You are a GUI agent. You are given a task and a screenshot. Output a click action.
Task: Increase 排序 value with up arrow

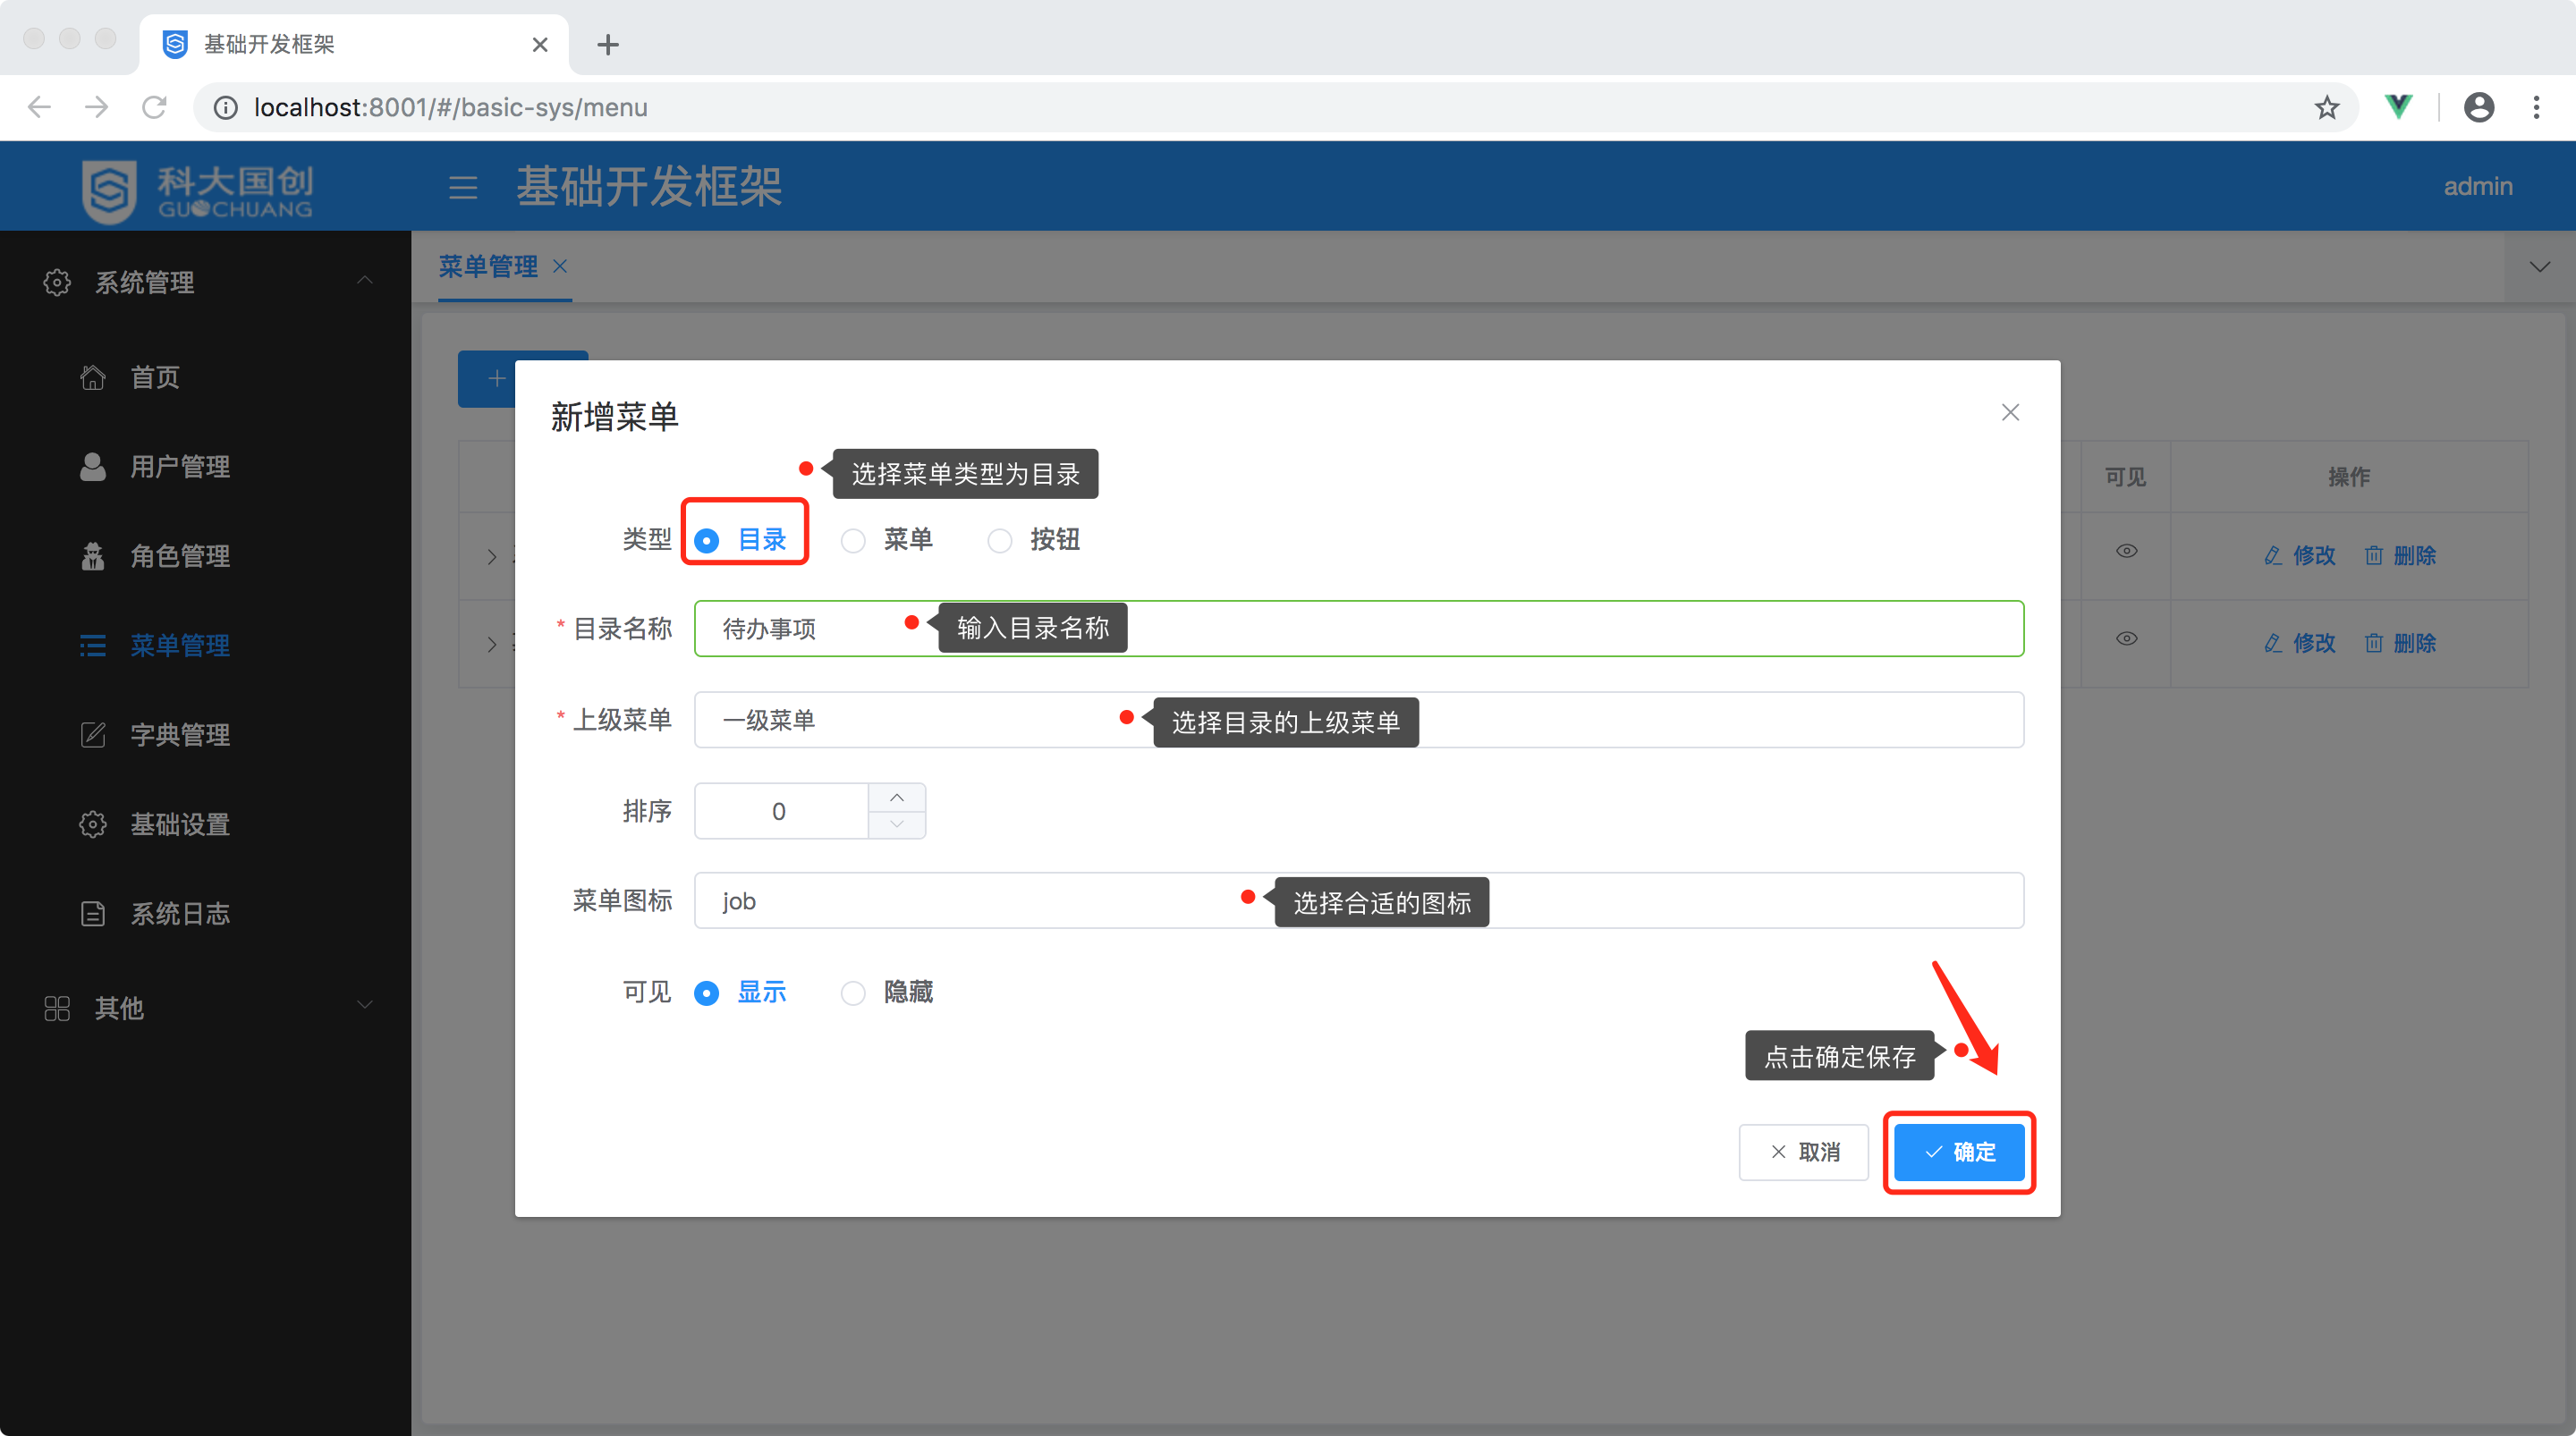tap(897, 797)
